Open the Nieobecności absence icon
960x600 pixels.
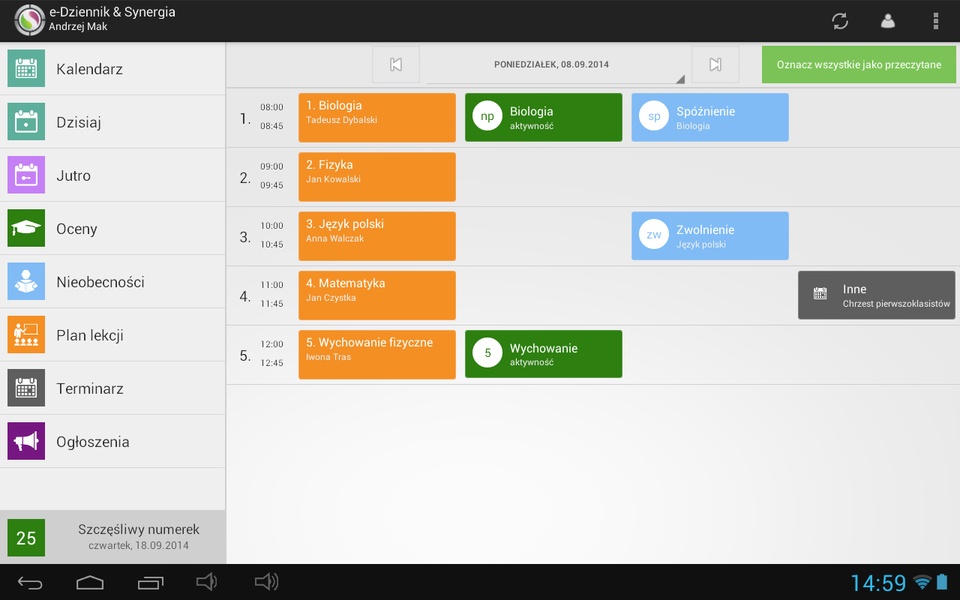tap(26, 282)
